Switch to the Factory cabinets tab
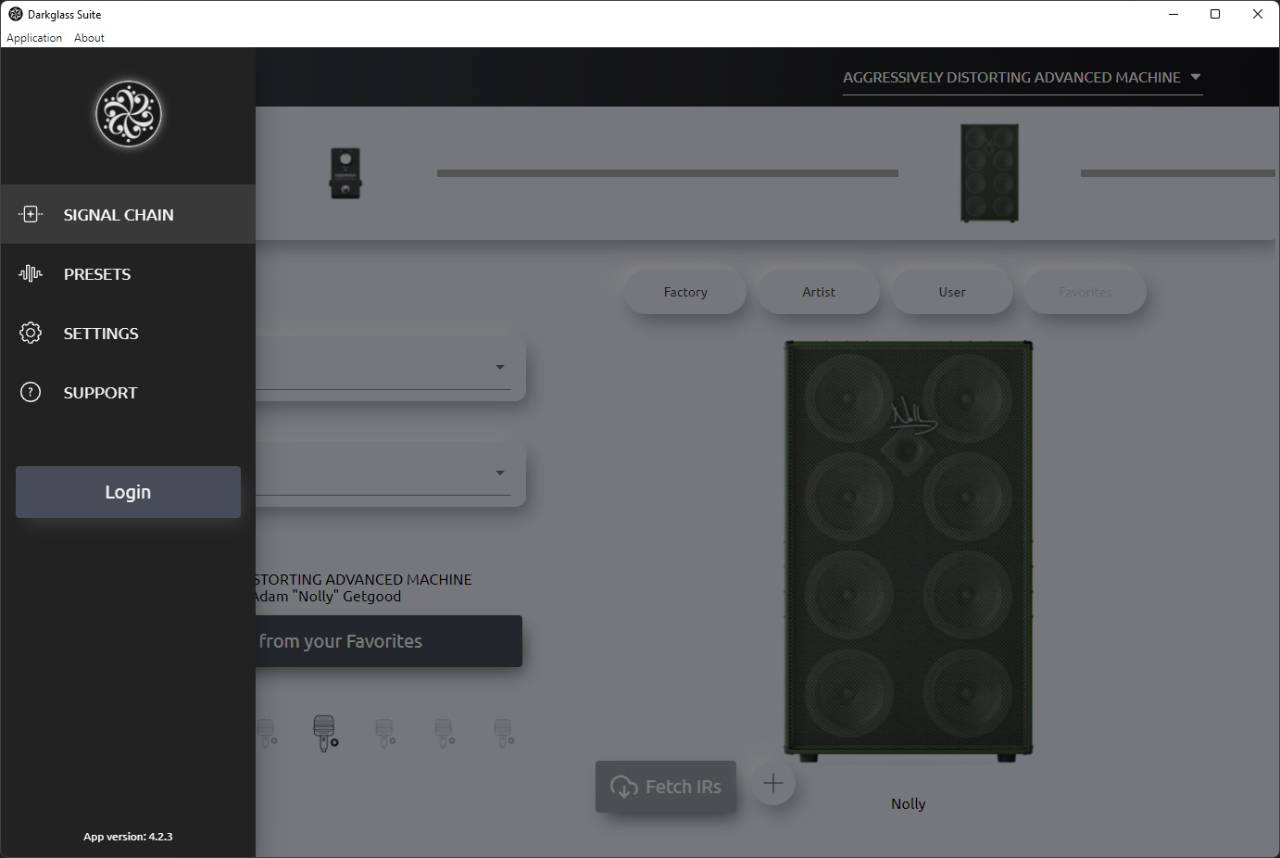 [685, 292]
